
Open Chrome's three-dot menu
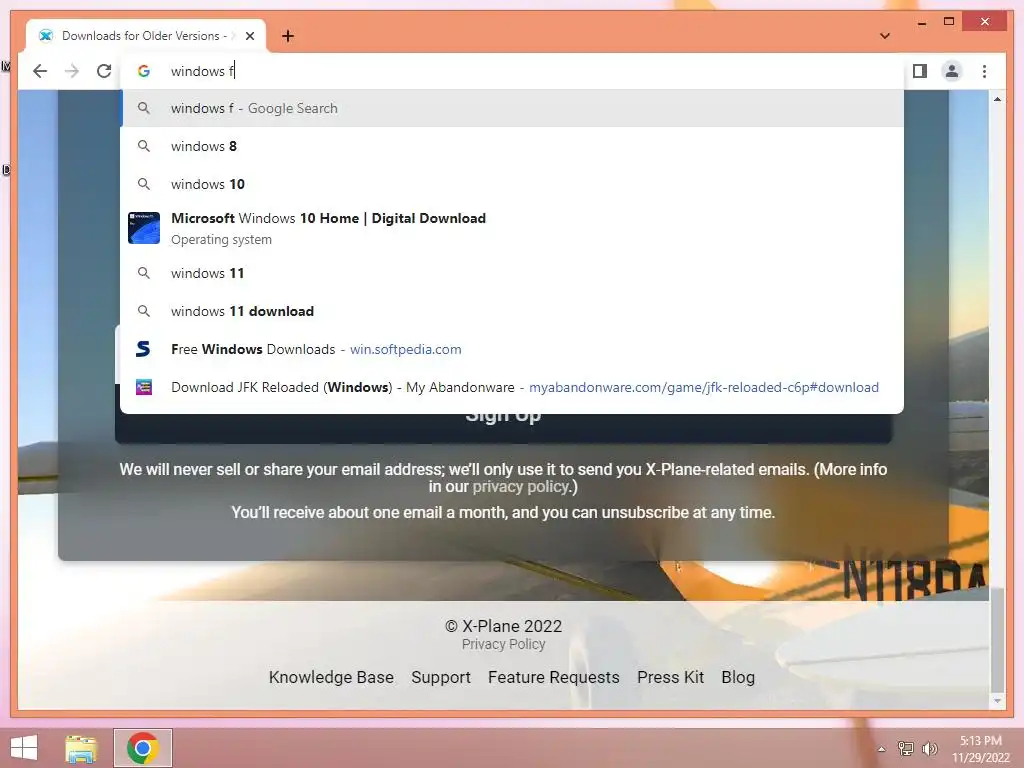[x=984, y=71]
